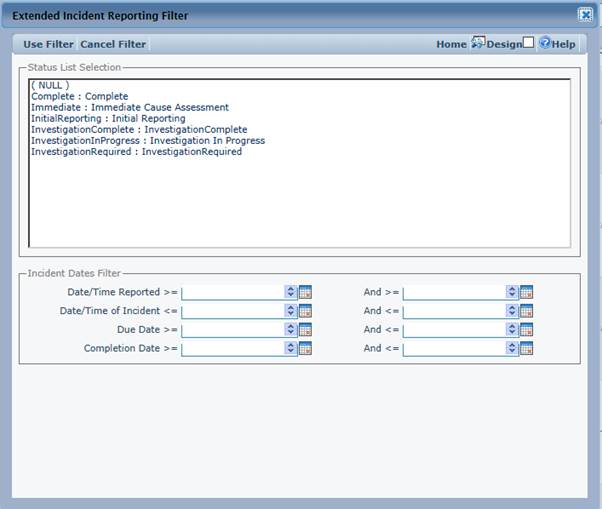
Task: Open calendar for Due Date >= field
Action: coord(306,329)
